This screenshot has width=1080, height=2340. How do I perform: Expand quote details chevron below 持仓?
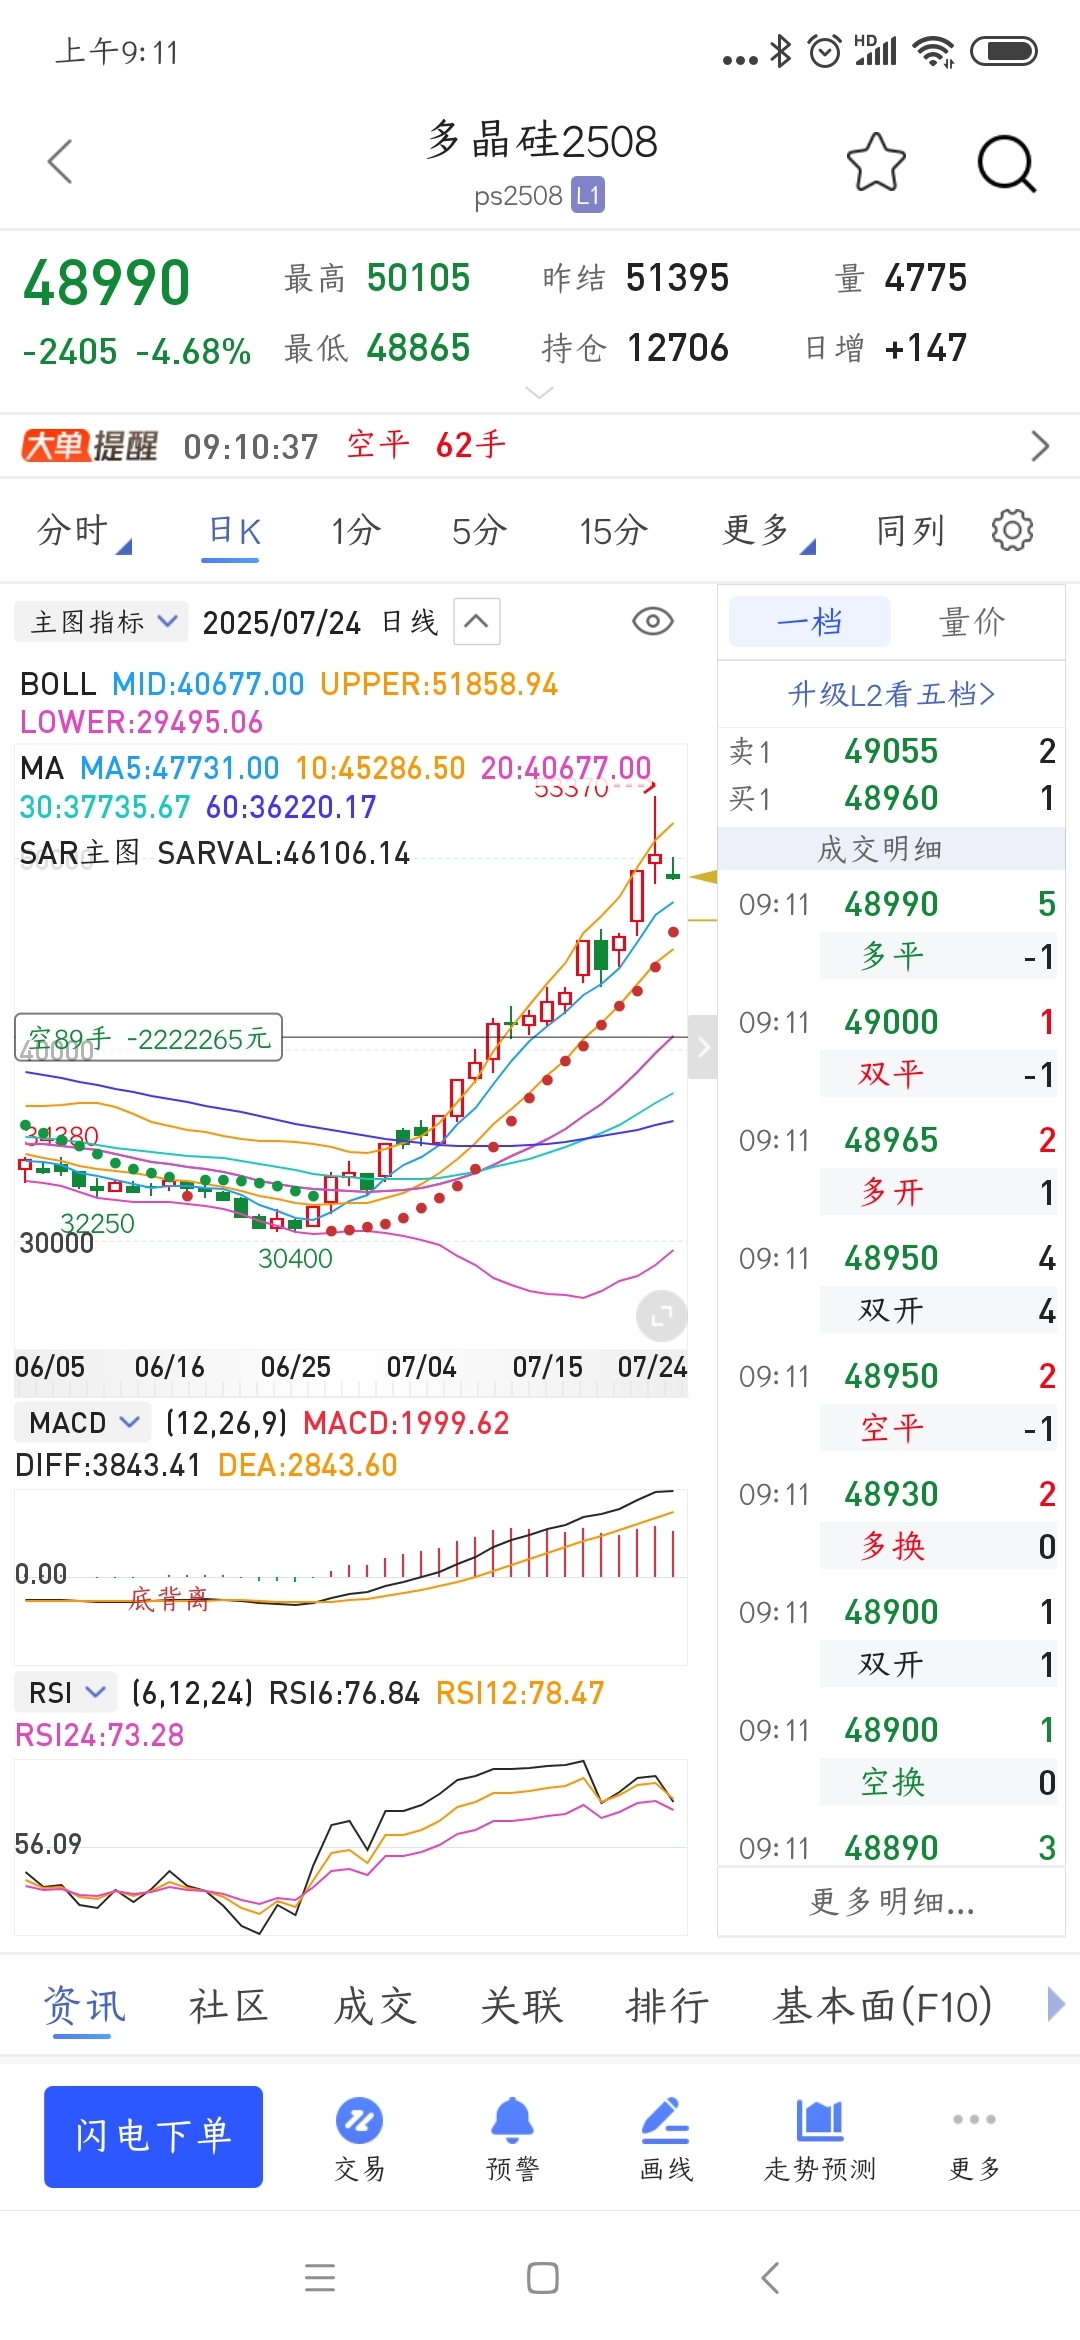(539, 392)
